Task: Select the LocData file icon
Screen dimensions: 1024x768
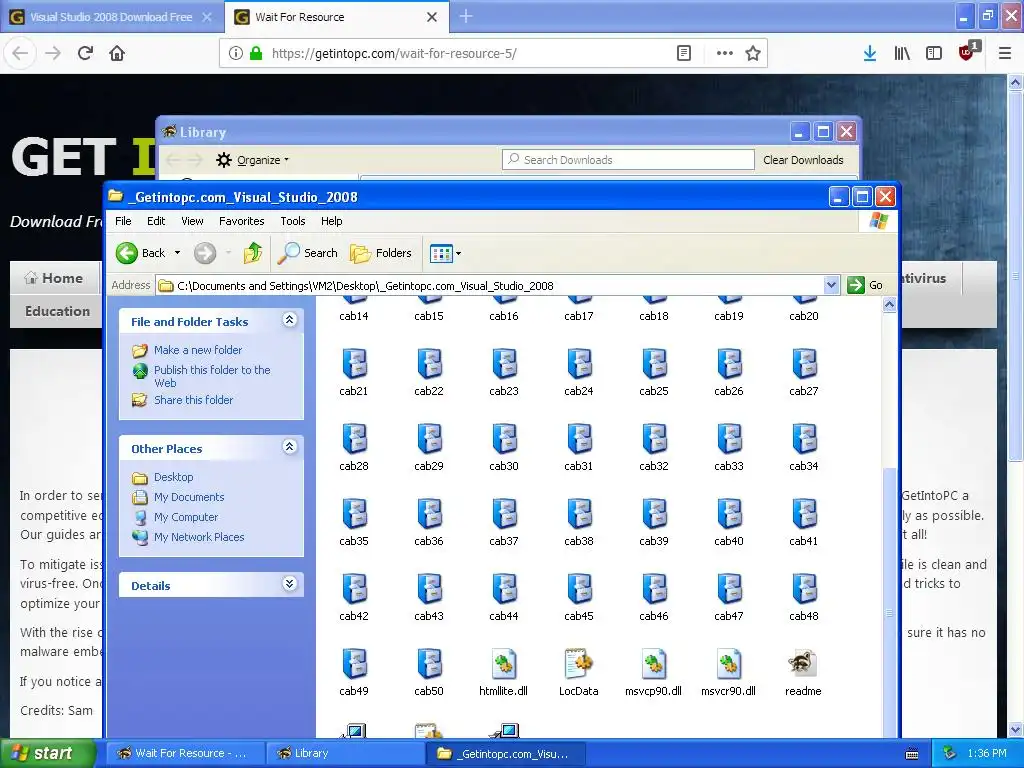Action: [x=579, y=664]
